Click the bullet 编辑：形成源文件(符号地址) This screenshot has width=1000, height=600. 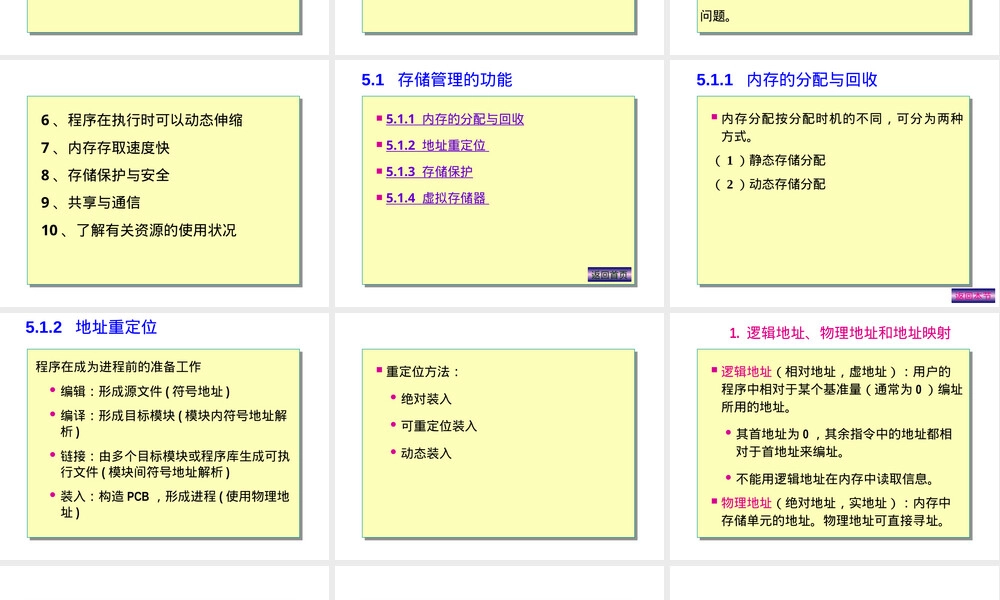point(145,391)
